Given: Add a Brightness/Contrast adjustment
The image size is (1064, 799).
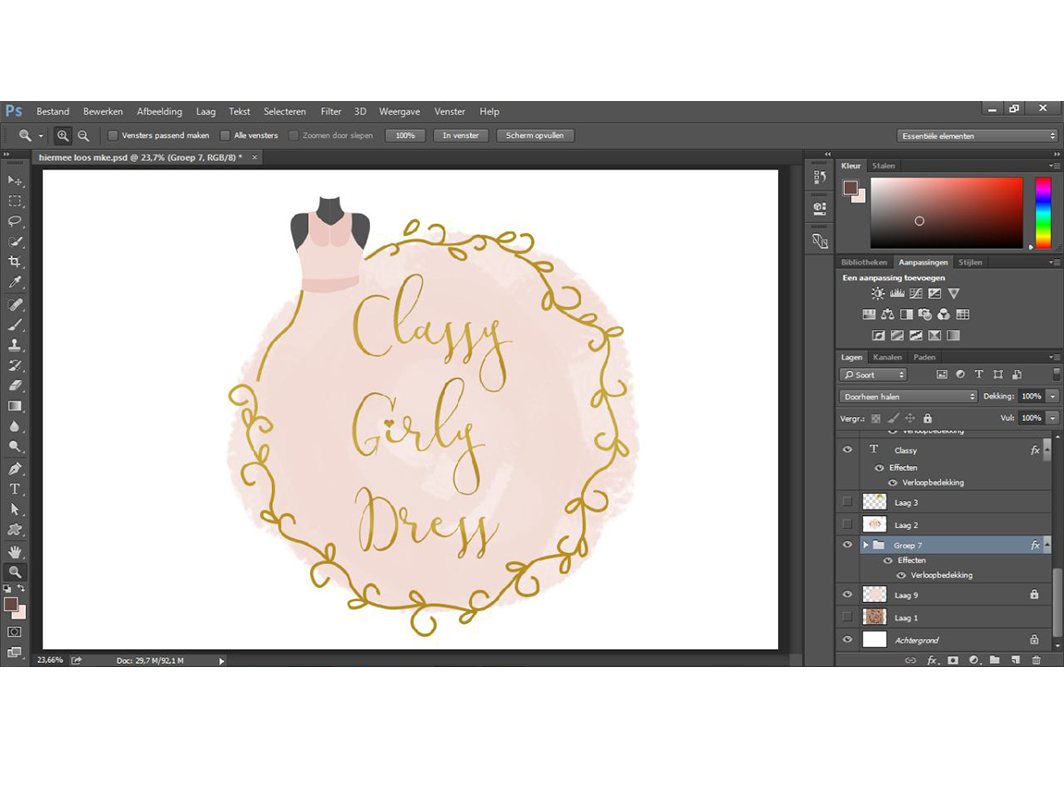Looking at the screenshot, I should [877, 293].
